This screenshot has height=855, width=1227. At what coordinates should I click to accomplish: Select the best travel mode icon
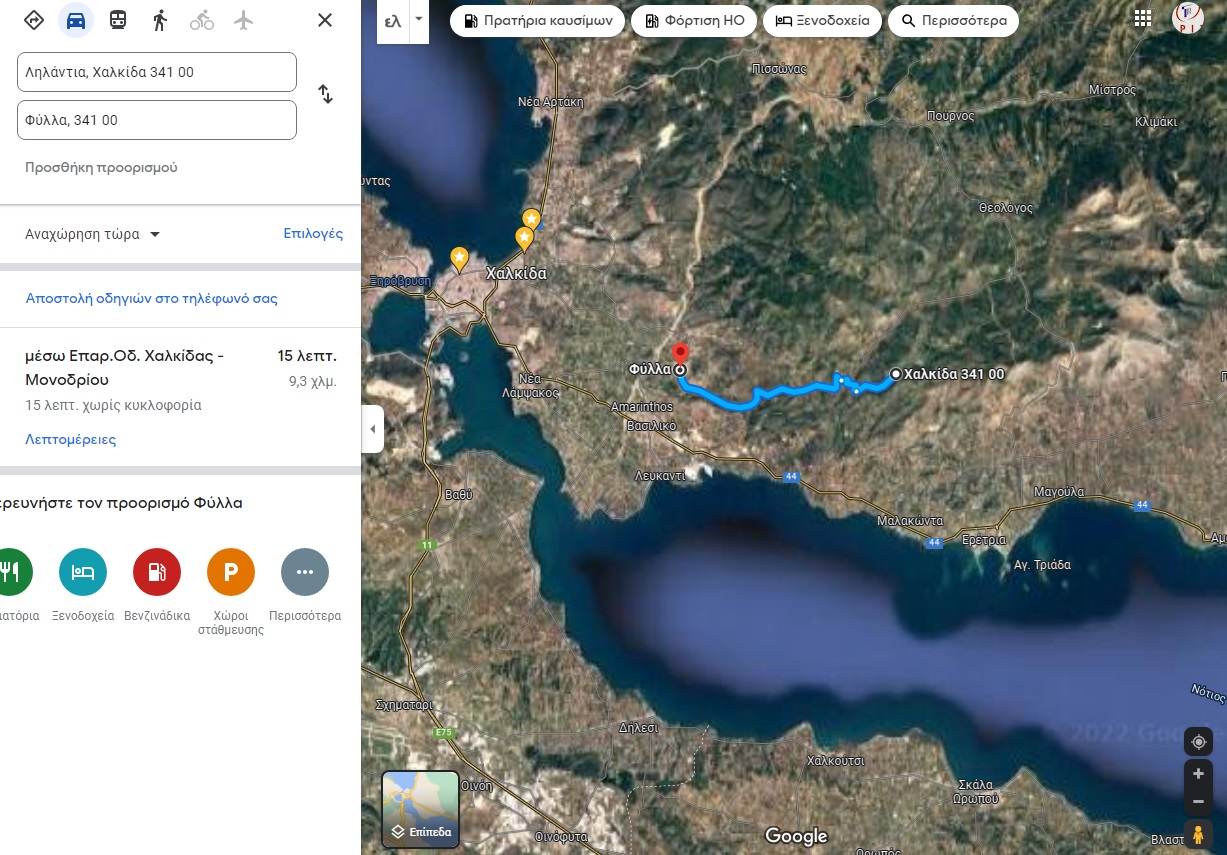pyautogui.click(x=33, y=20)
